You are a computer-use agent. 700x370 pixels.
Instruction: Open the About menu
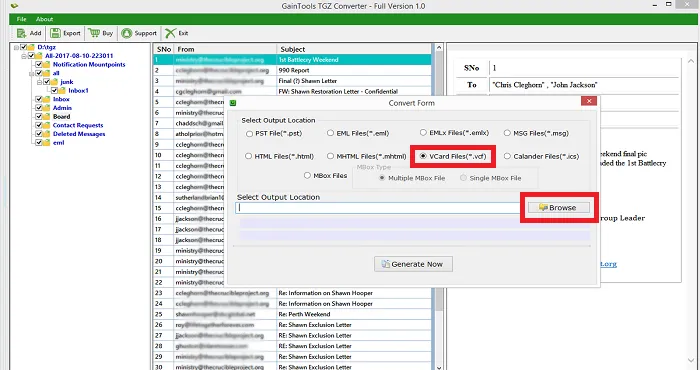point(44,19)
